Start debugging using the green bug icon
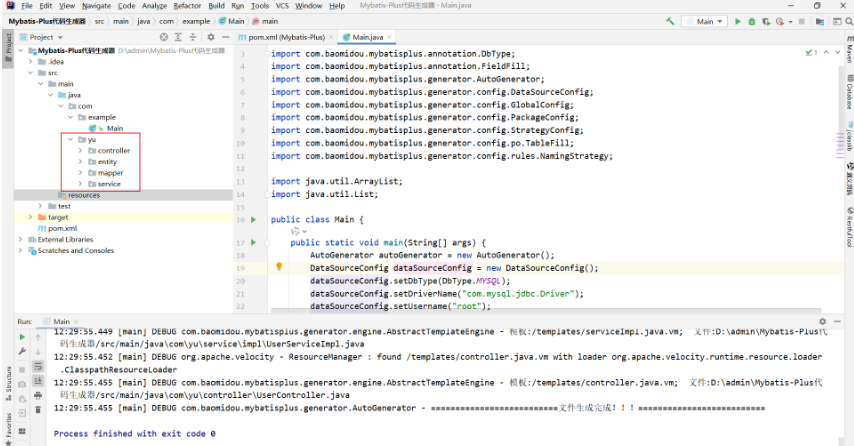Viewport: 854px width, 446px height. [752, 21]
